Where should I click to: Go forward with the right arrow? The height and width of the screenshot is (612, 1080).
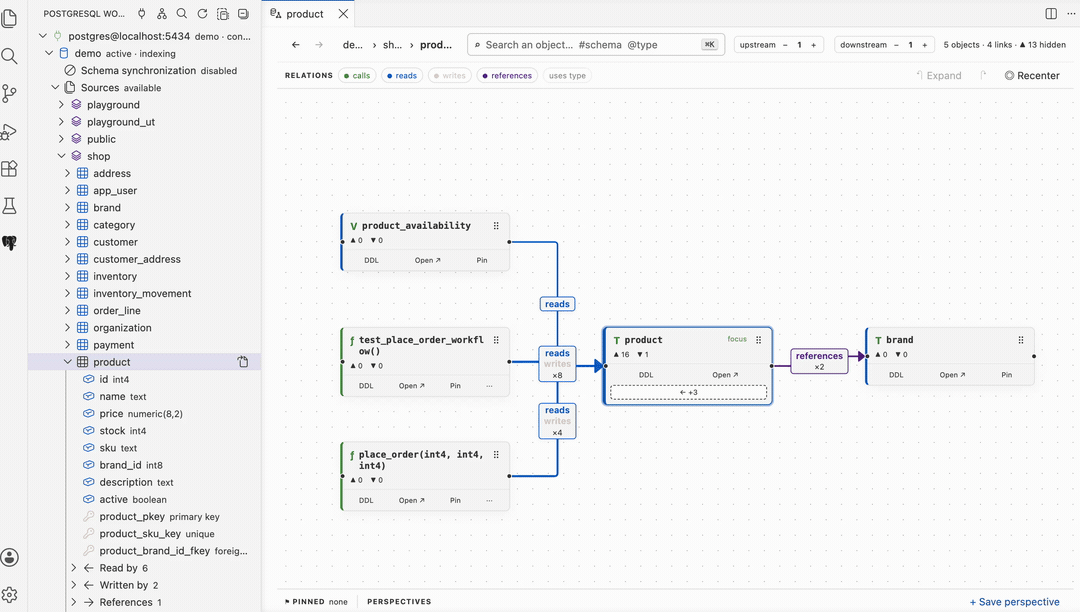click(x=319, y=45)
